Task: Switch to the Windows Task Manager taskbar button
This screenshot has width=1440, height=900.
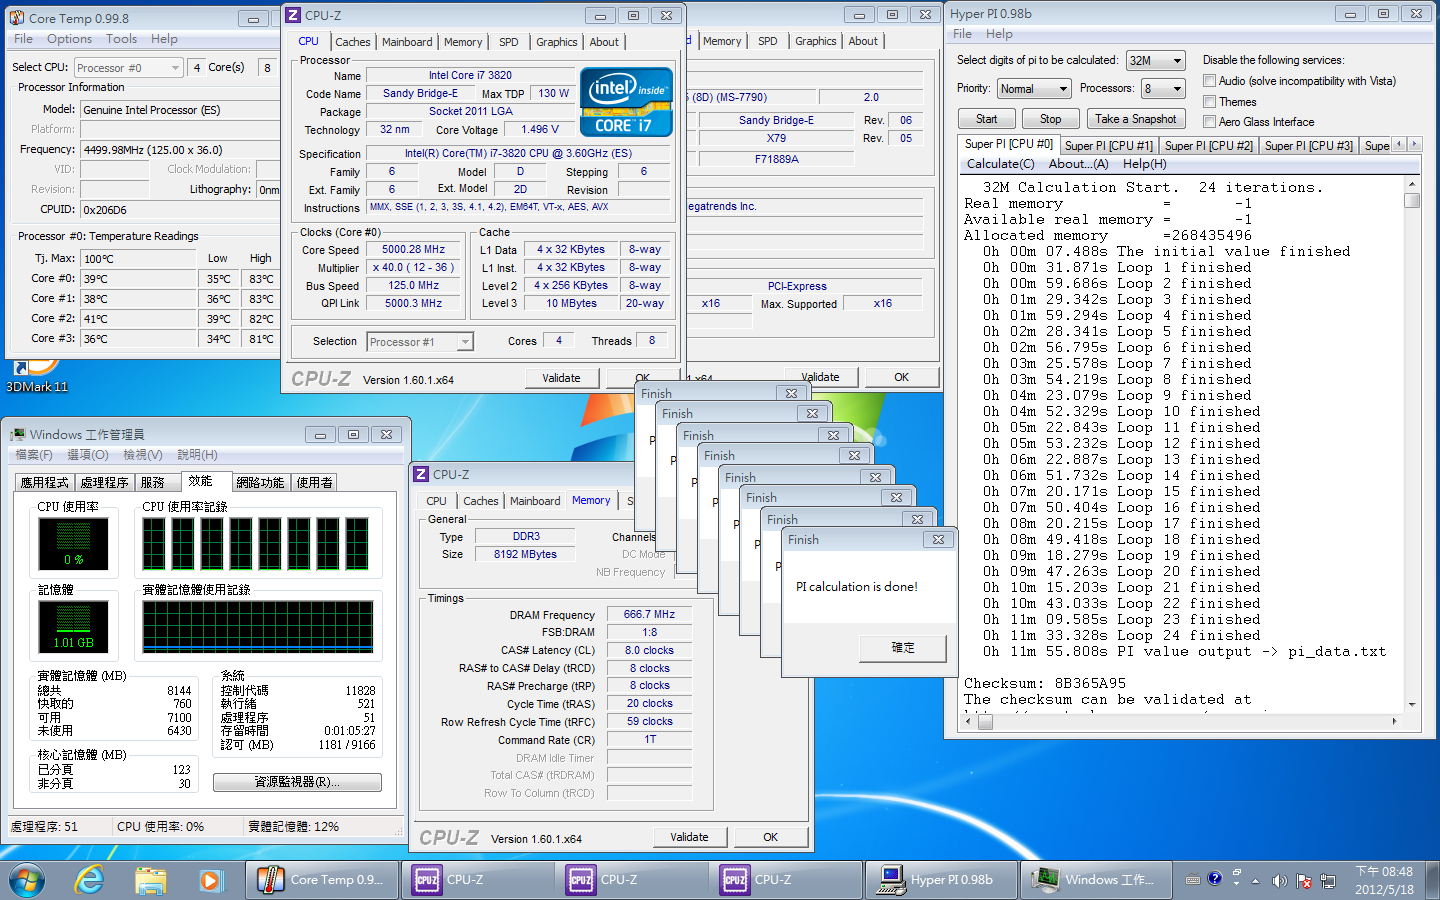Action: 1097,880
